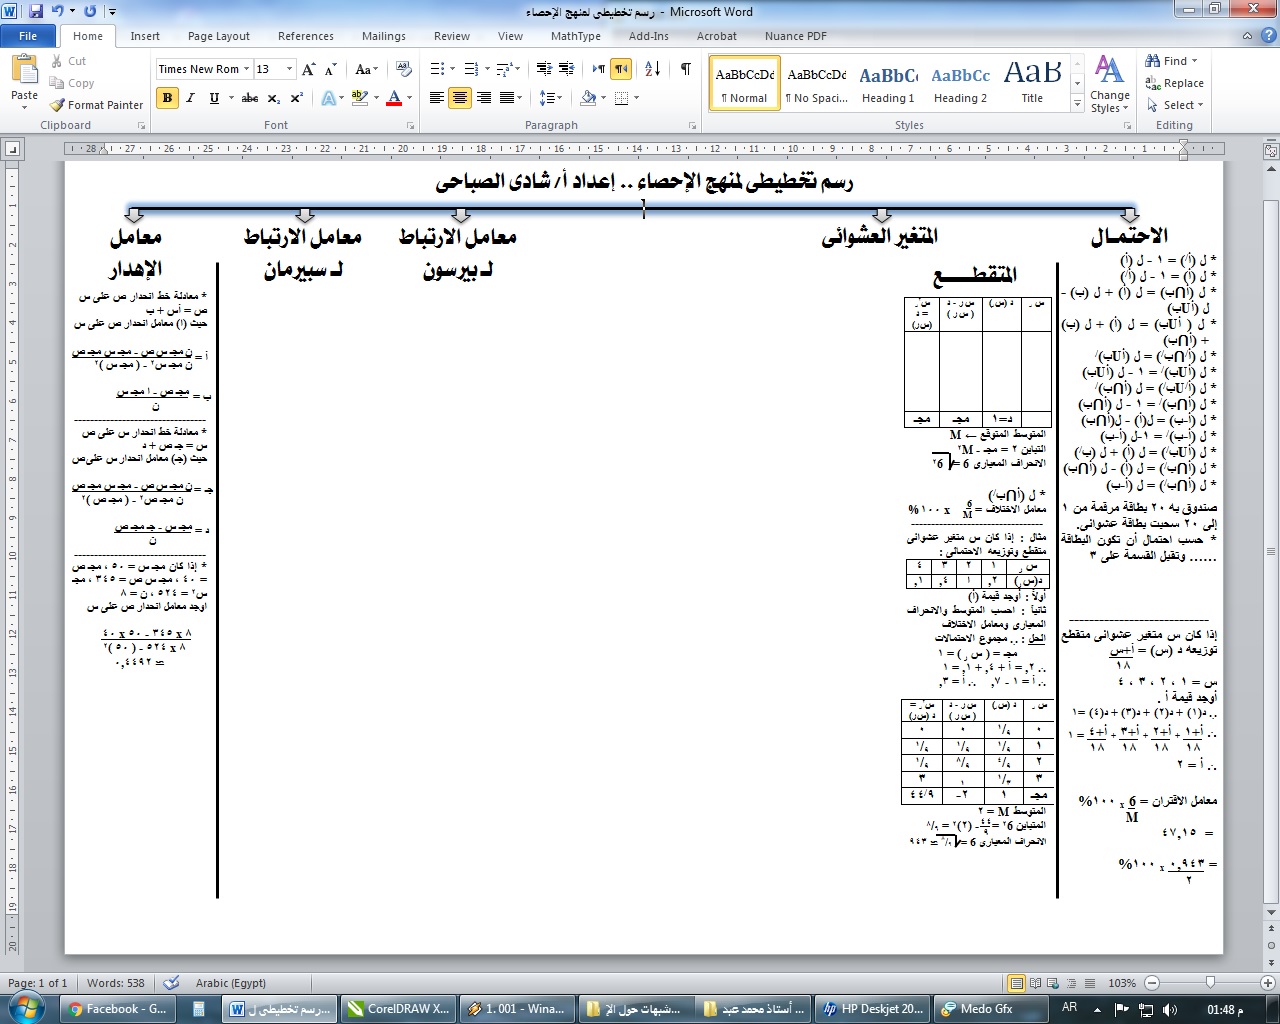Open the font name dropdown
The width and height of the screenshot is (1280, 1024).
246,69
